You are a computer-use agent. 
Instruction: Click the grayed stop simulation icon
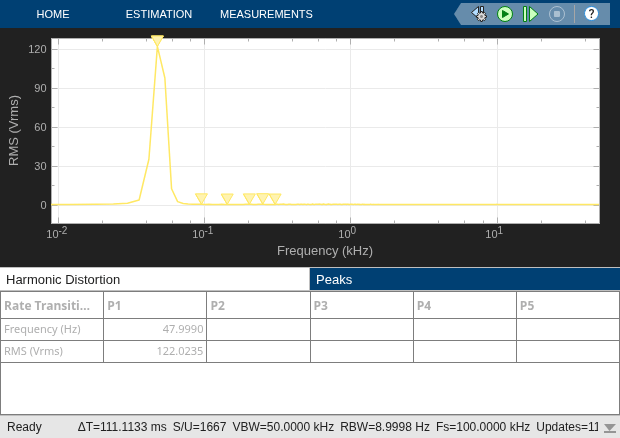(x=557, y=14)
